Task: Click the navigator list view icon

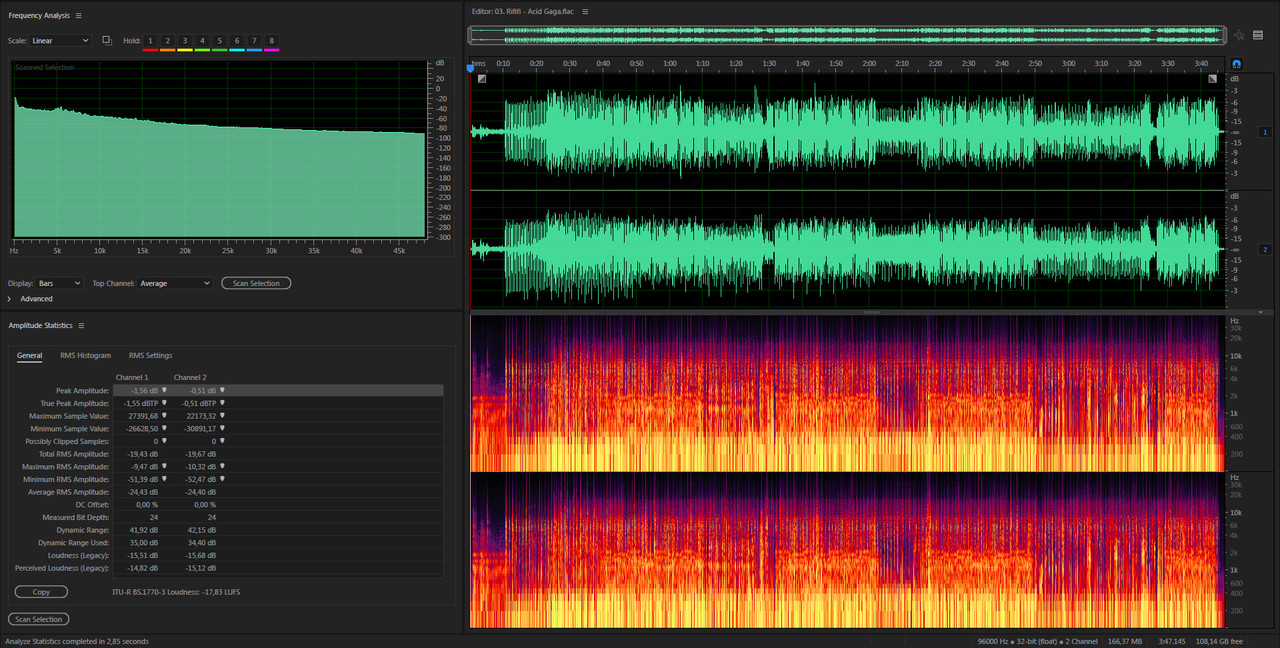Action: coord(1258,35)
